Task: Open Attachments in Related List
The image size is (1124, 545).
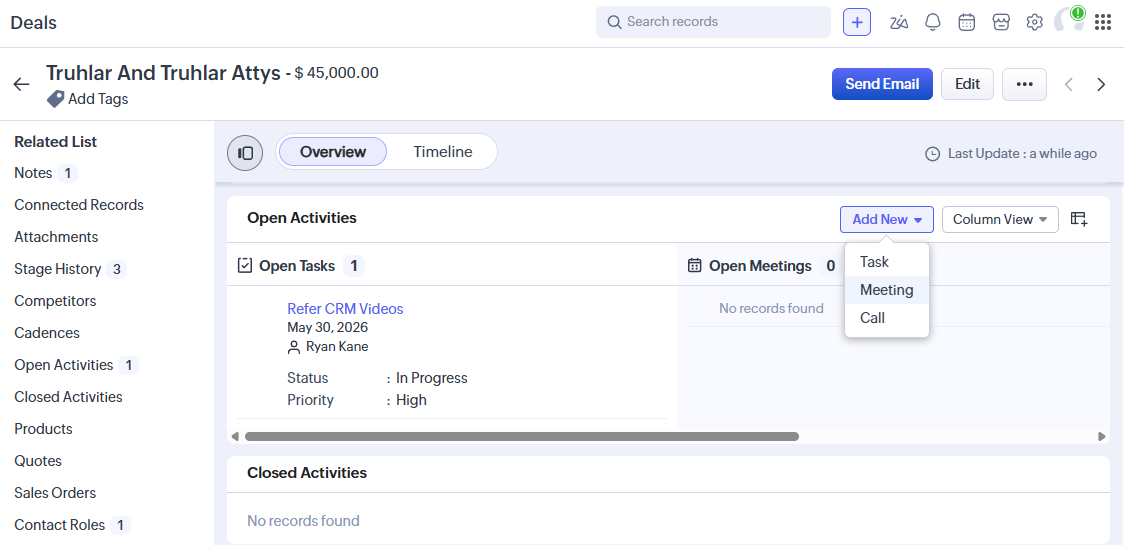Action: coord(56,237)
